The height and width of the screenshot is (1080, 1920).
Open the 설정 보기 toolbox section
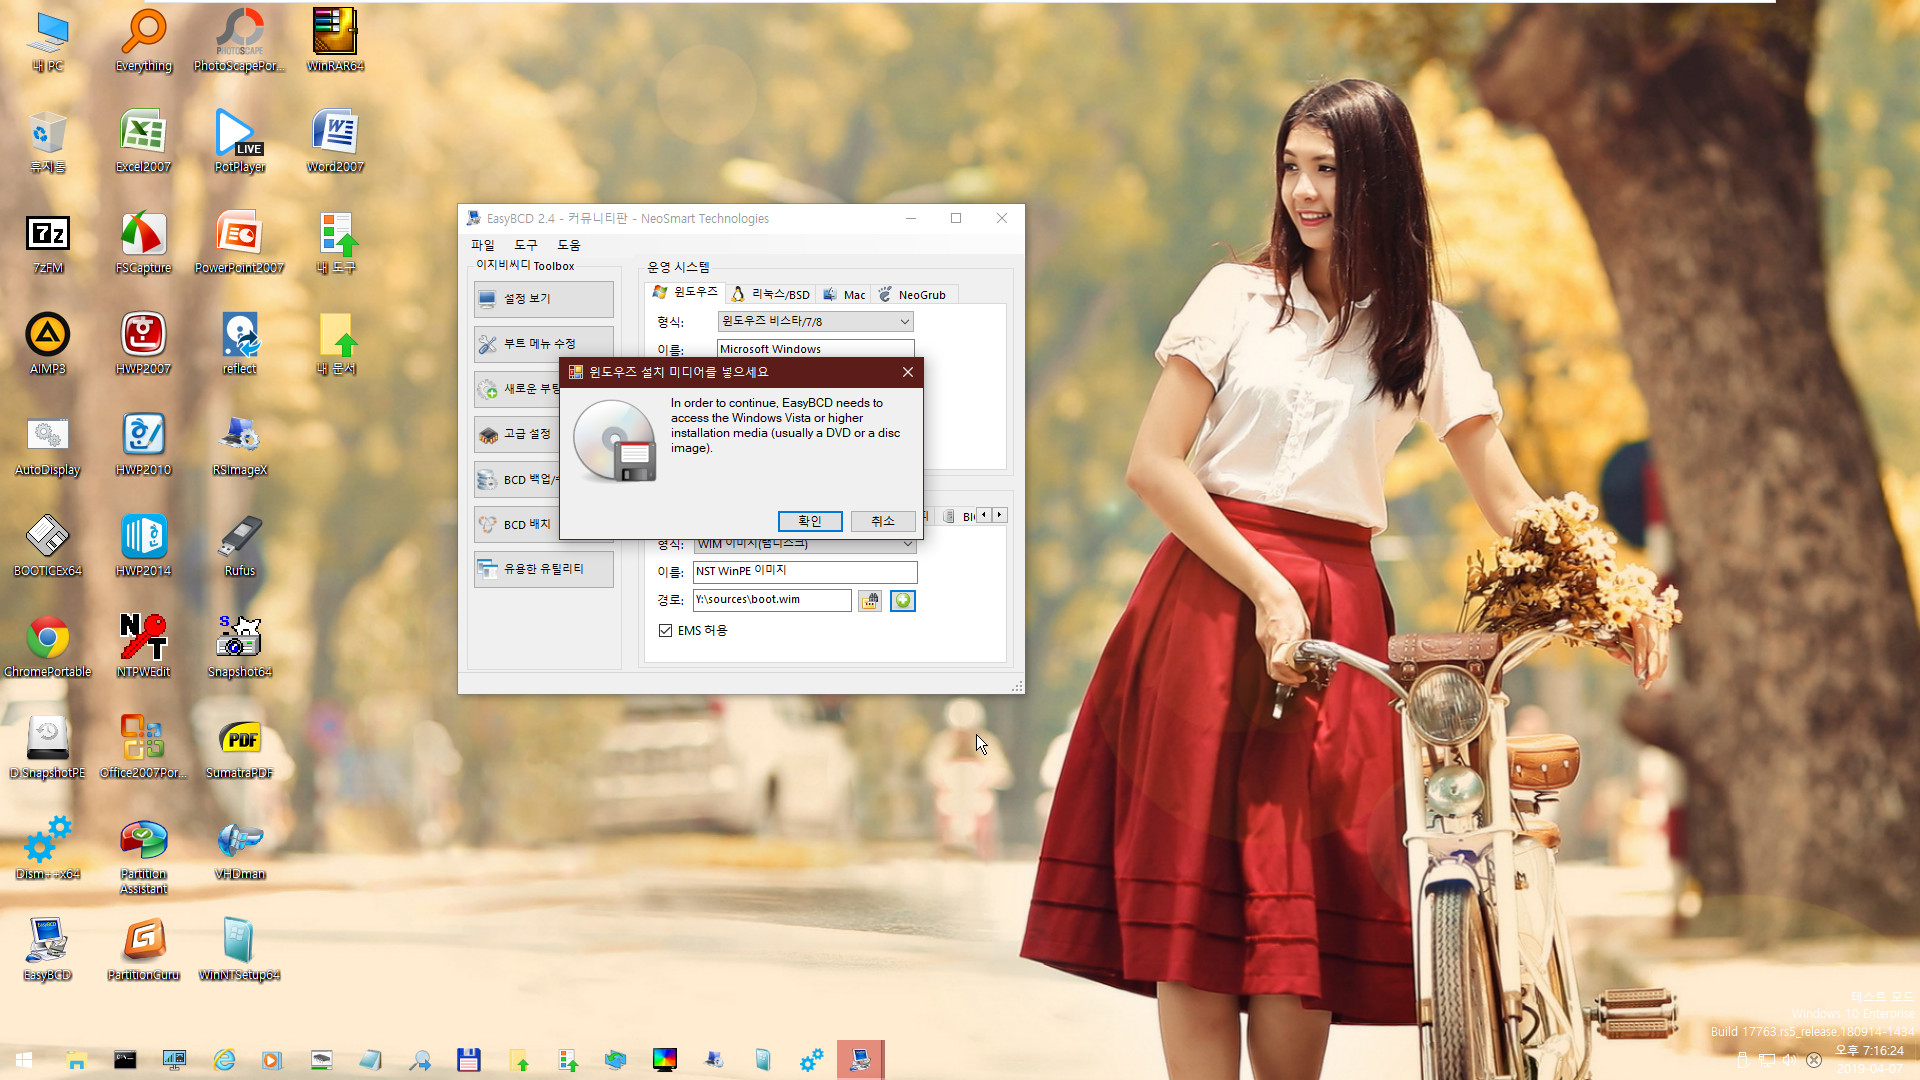click(x=543, y=299)
